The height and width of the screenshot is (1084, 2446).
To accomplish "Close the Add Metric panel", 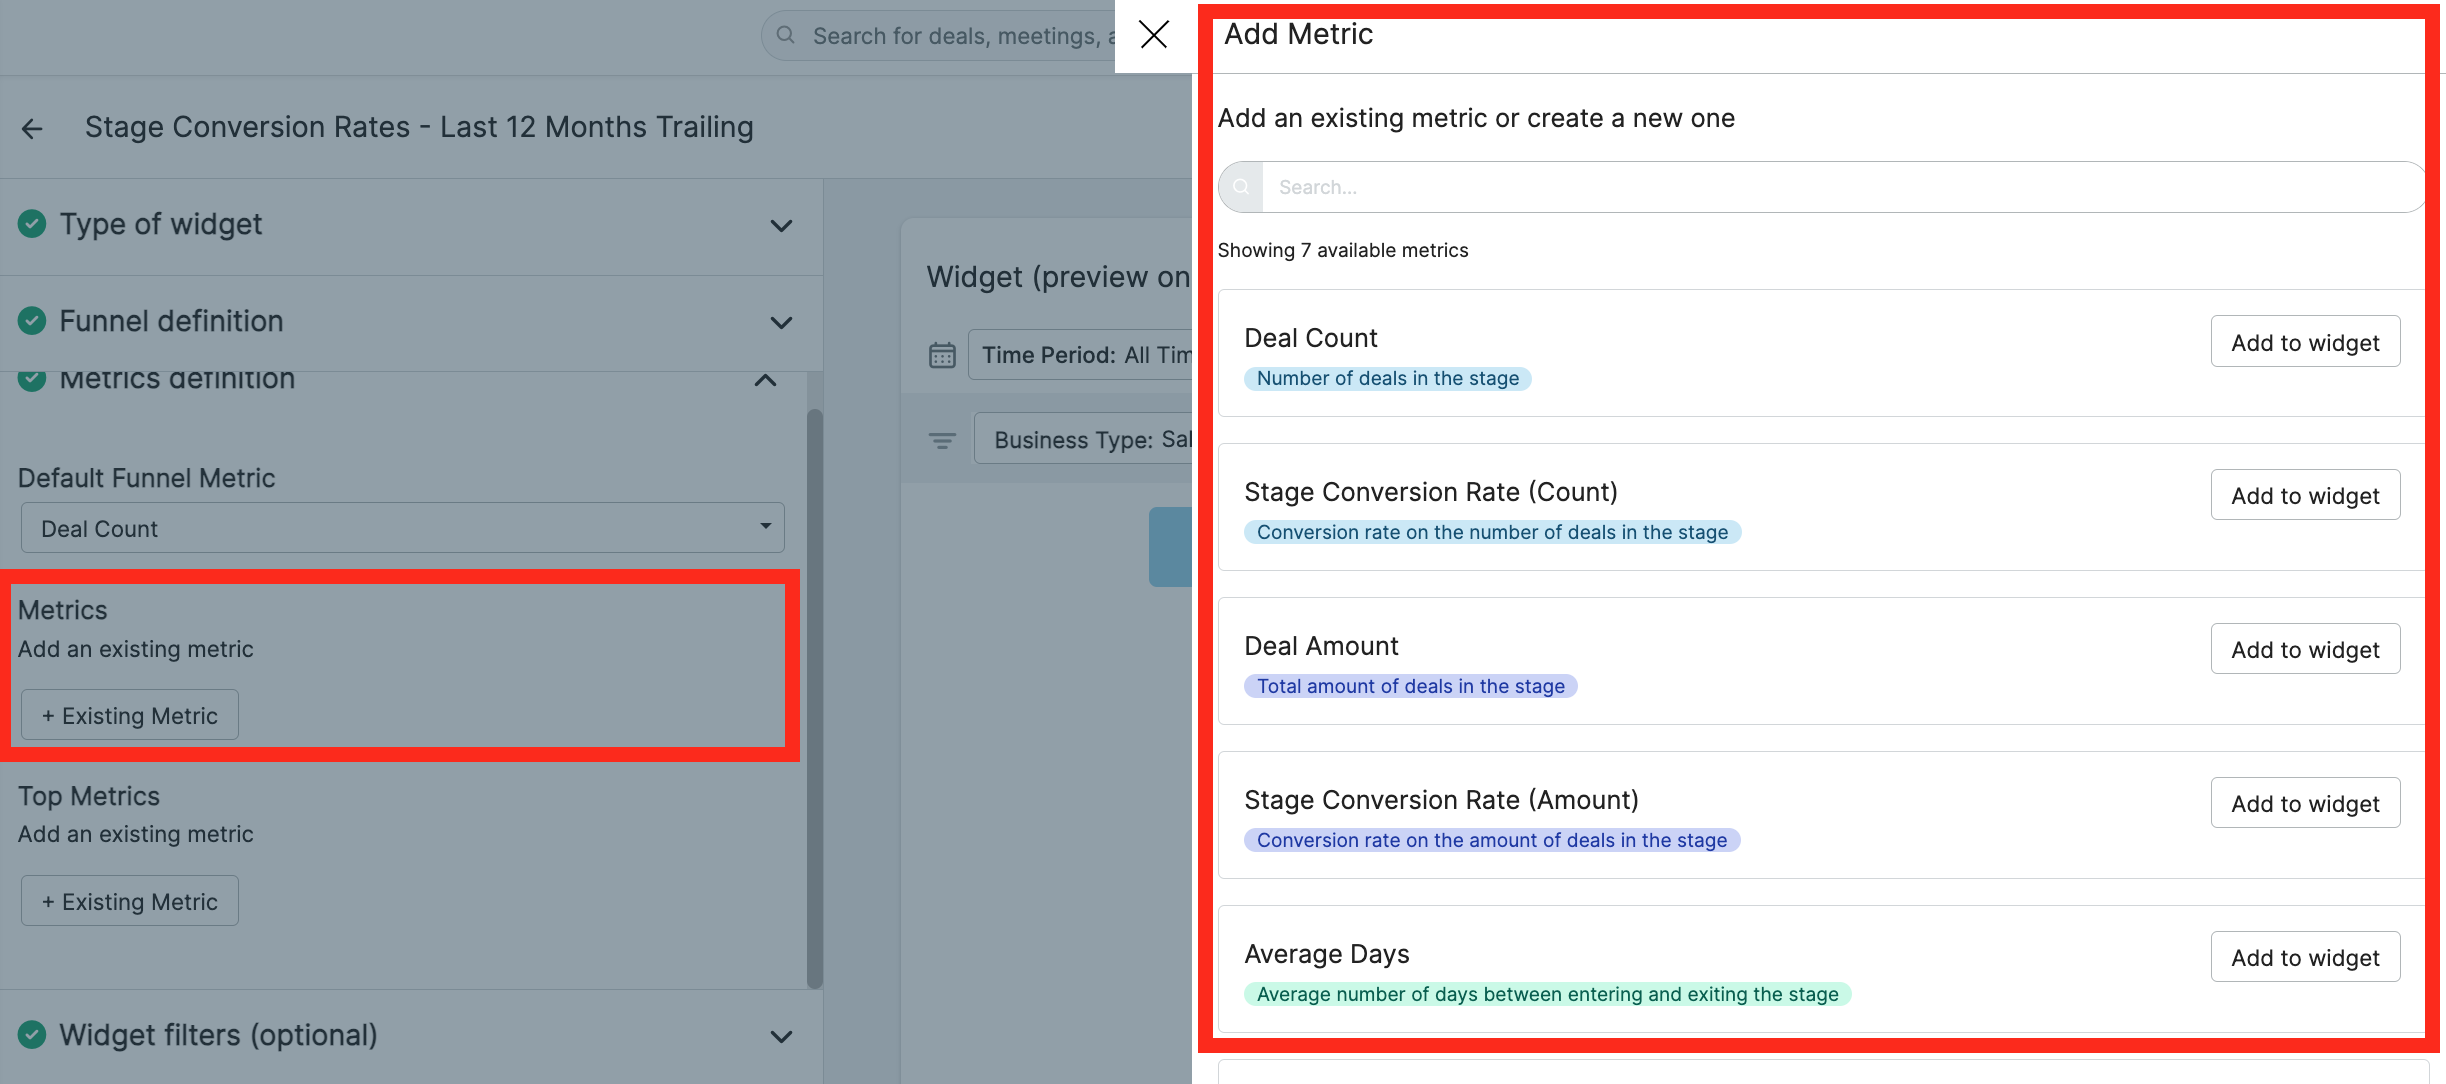I will coord(1154,35).
